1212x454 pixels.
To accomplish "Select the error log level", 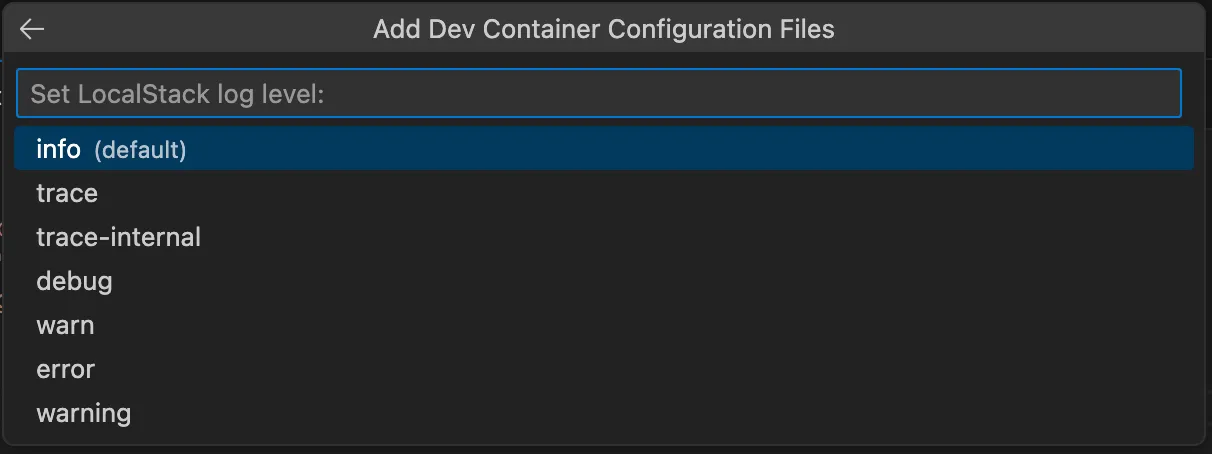I will (x=65, y=369).
